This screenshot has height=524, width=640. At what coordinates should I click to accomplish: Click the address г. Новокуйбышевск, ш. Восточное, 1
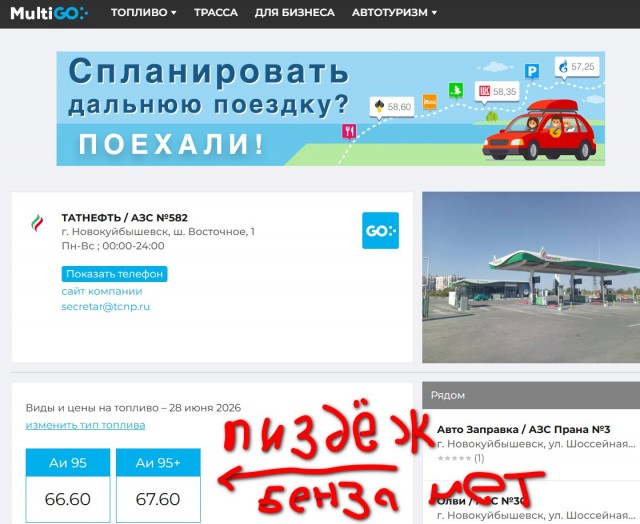click(x=158, y=232)
